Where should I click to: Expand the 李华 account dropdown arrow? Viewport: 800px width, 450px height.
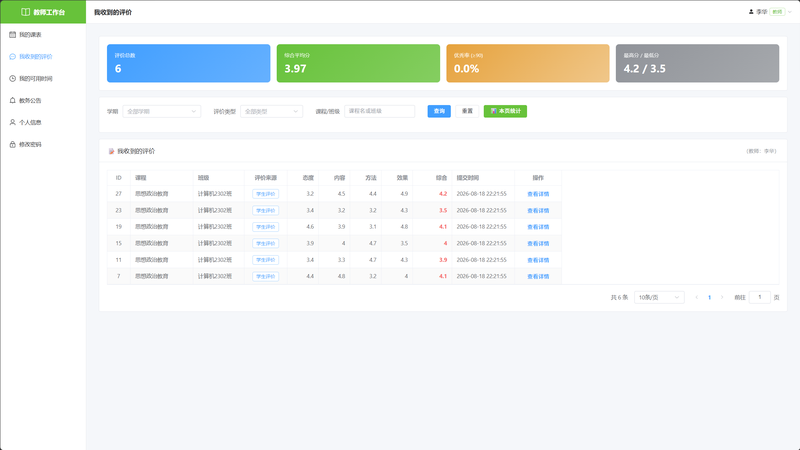790,12
